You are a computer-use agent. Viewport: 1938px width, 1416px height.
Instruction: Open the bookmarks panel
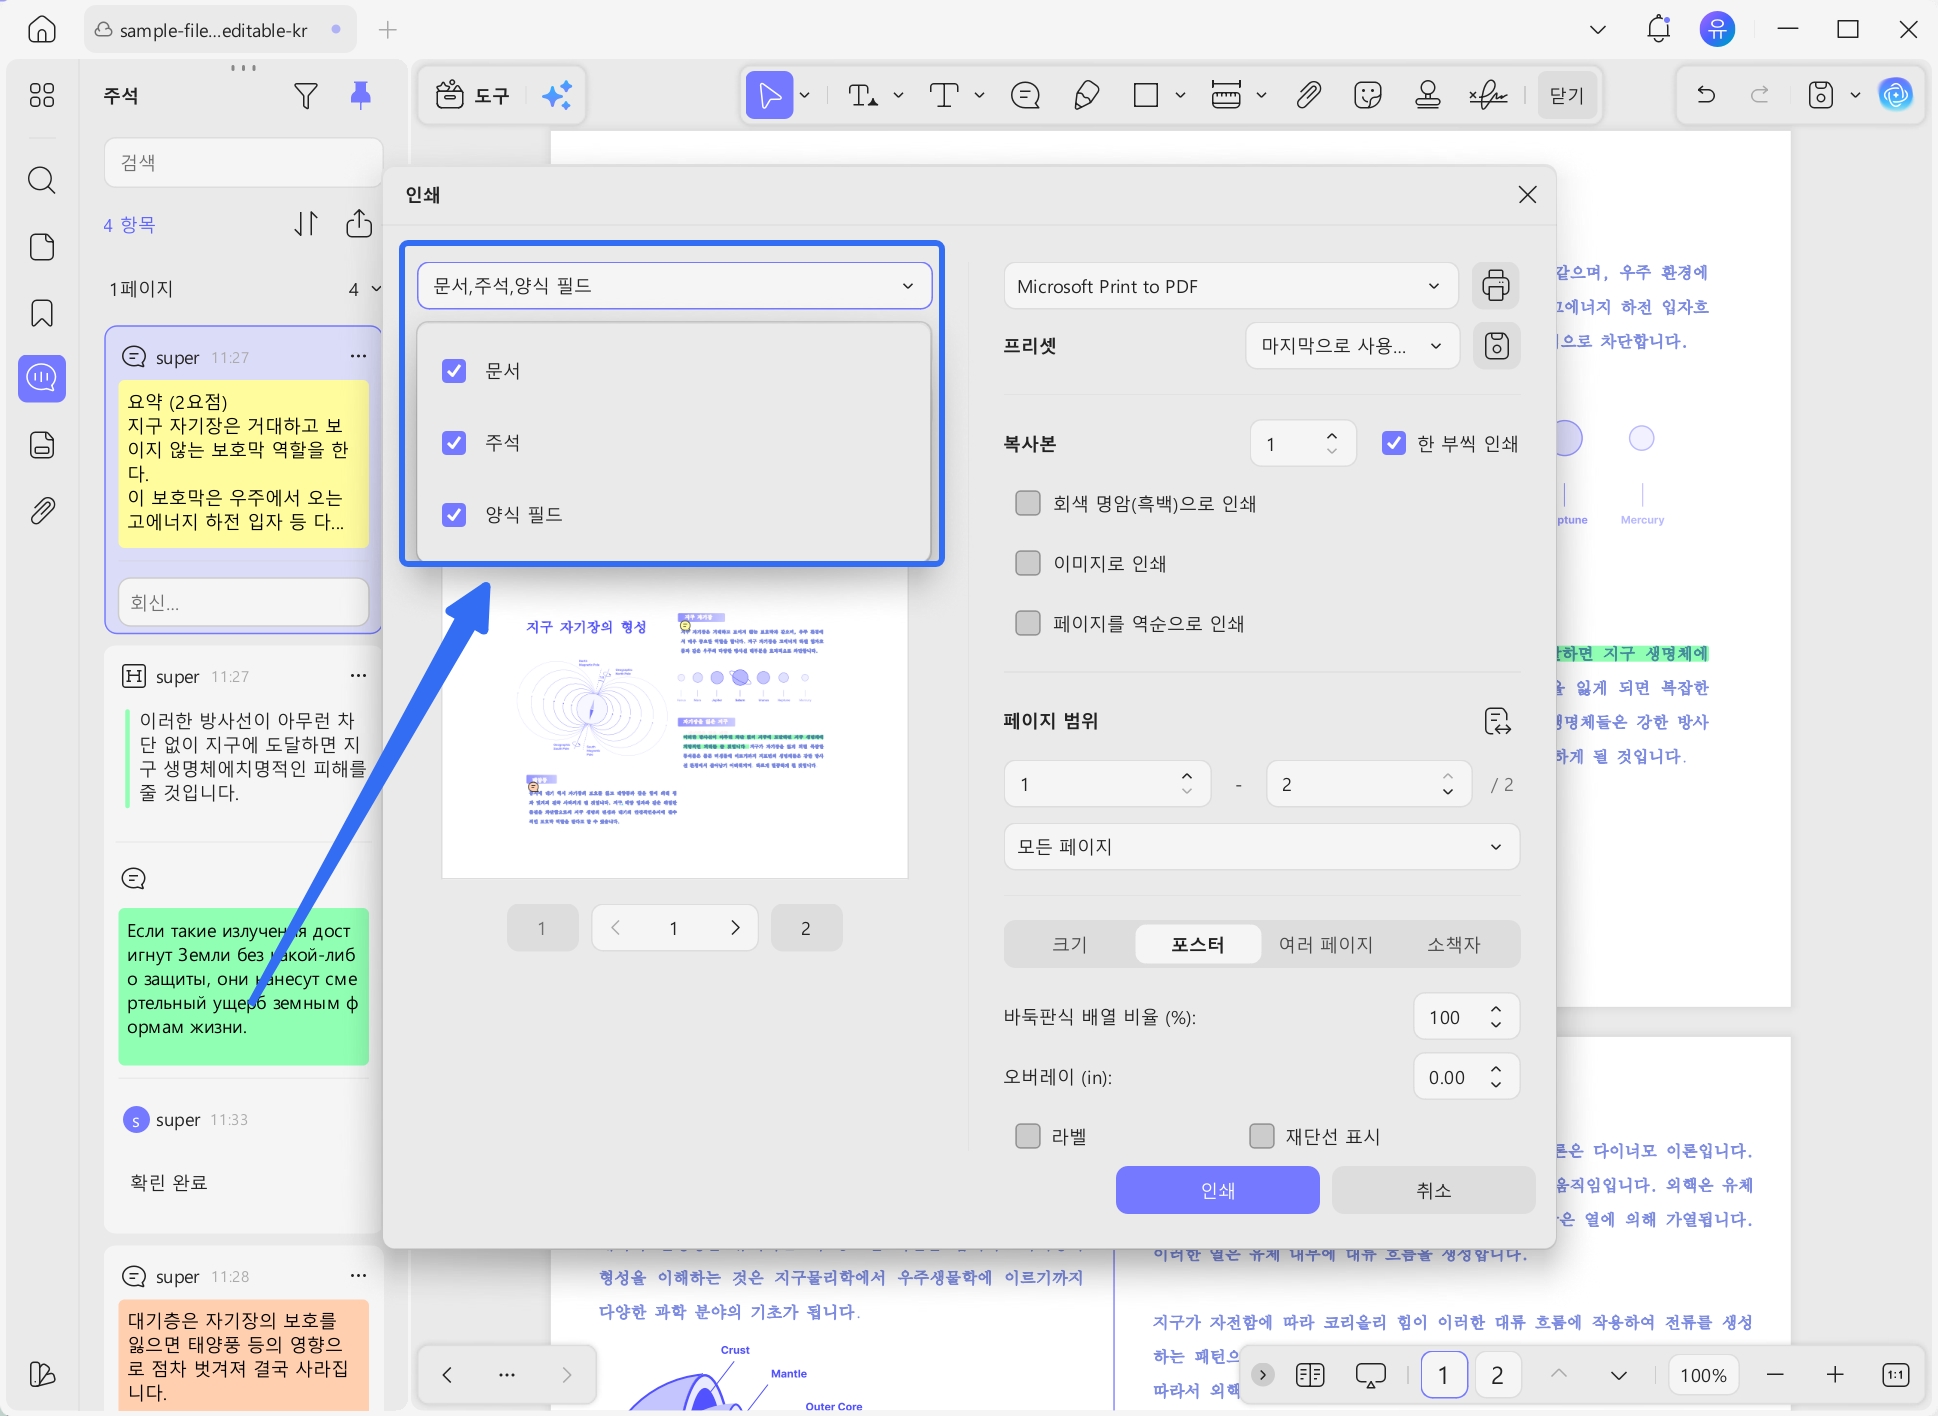(42, 313)
